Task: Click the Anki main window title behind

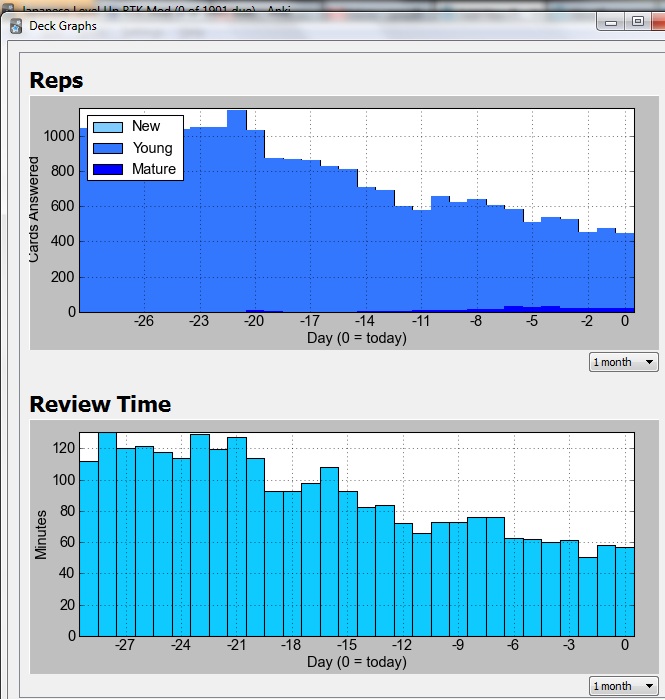Action: coord(140,5)
